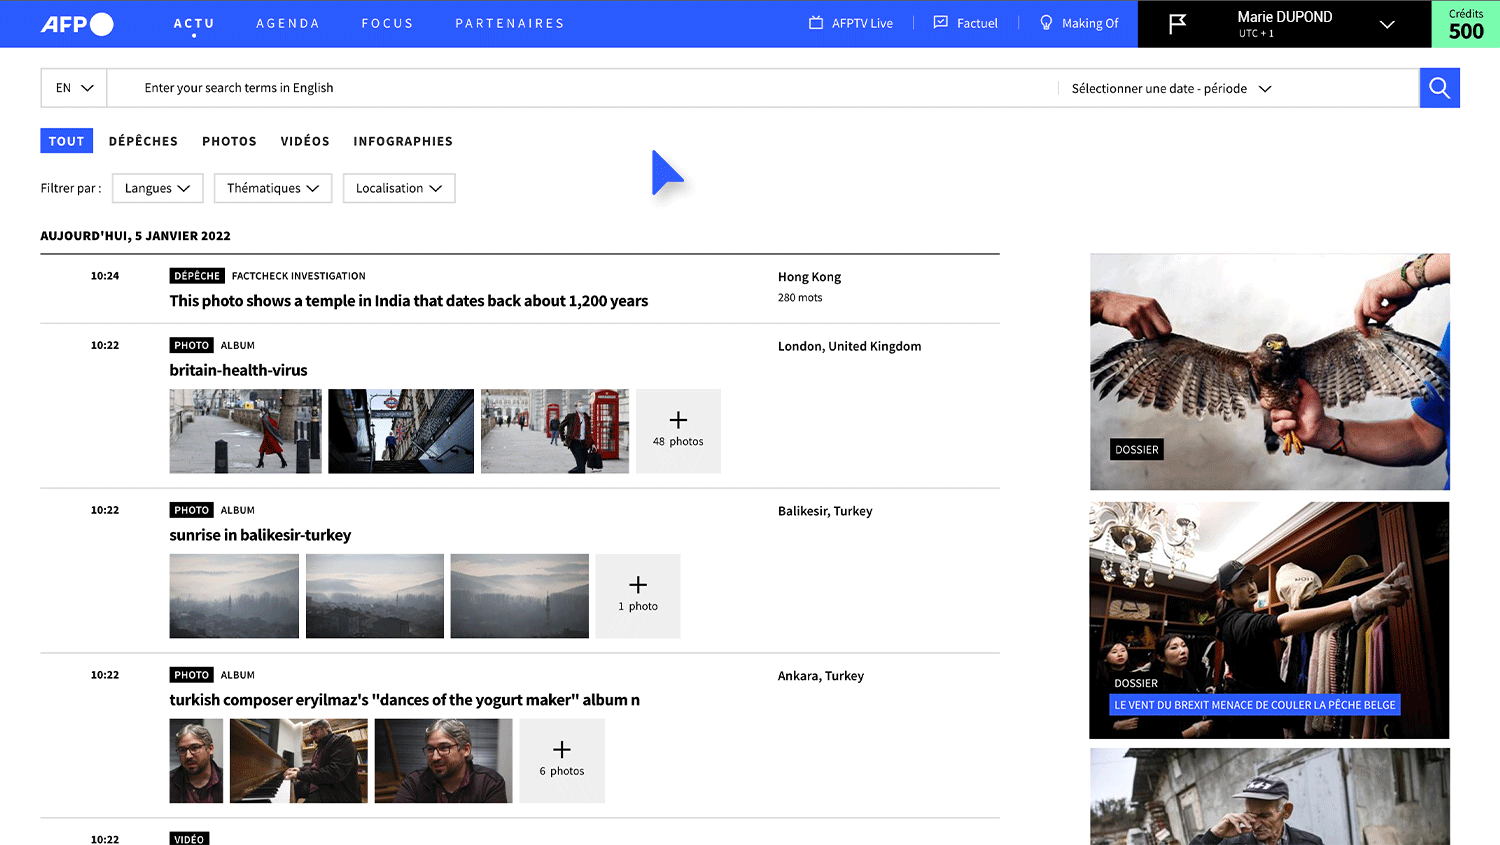Open the Crédits 500 panel
The width and height of the screenshot is (1500, 845).
point(1466,24)
